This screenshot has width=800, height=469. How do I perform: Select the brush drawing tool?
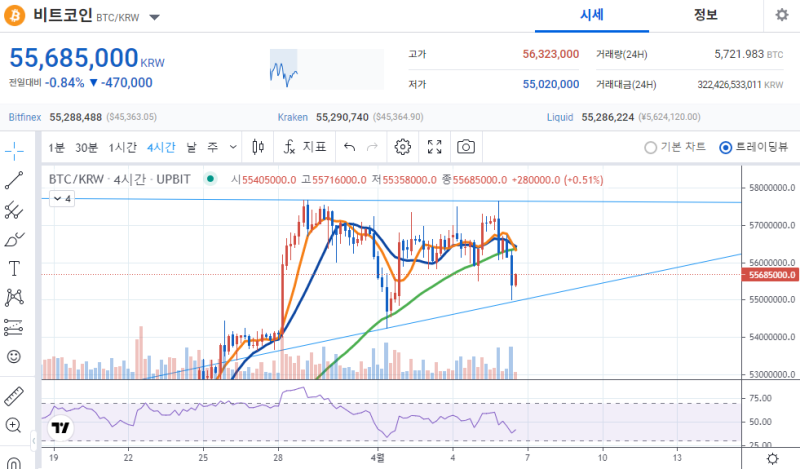coord(14,239)
